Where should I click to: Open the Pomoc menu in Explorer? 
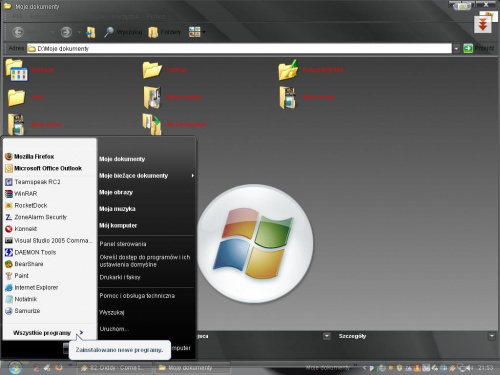click(x=156, y=16)
